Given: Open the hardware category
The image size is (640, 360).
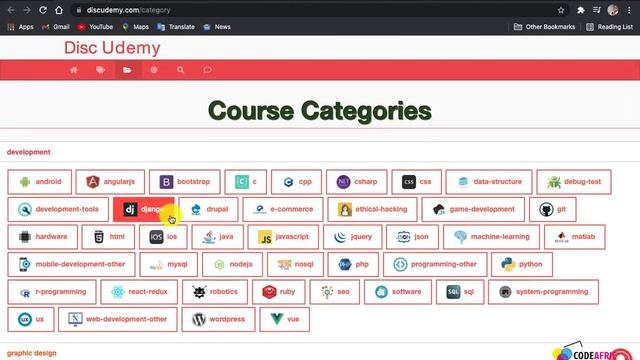Looking at the screenshot, I should pos(42,237).
